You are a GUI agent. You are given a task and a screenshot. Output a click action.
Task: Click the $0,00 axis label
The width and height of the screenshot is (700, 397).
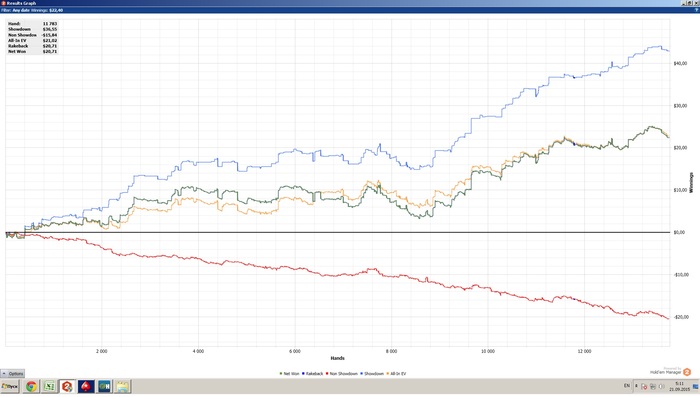(679, 232)
